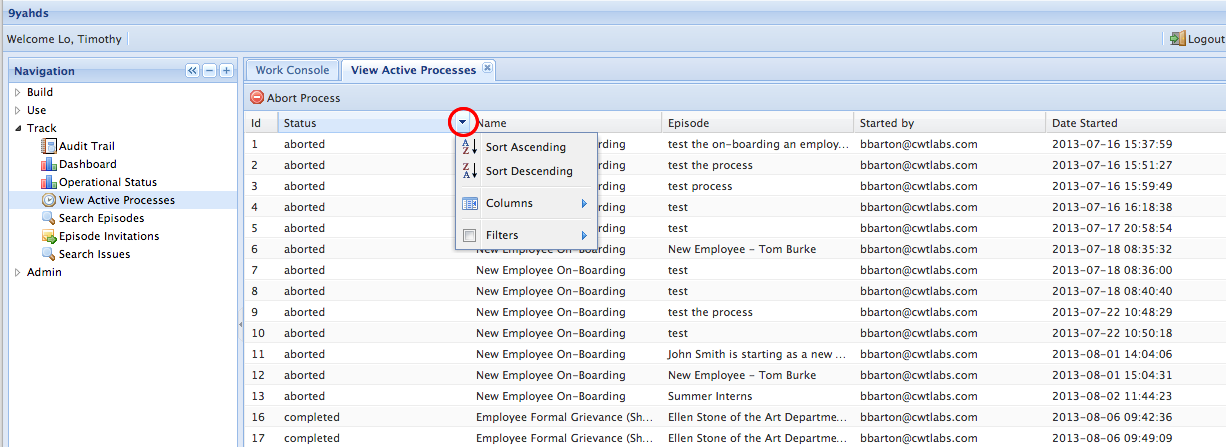
Task: Select row with episode 'test the on-boarding an employ...'
Action: [735, 144]
